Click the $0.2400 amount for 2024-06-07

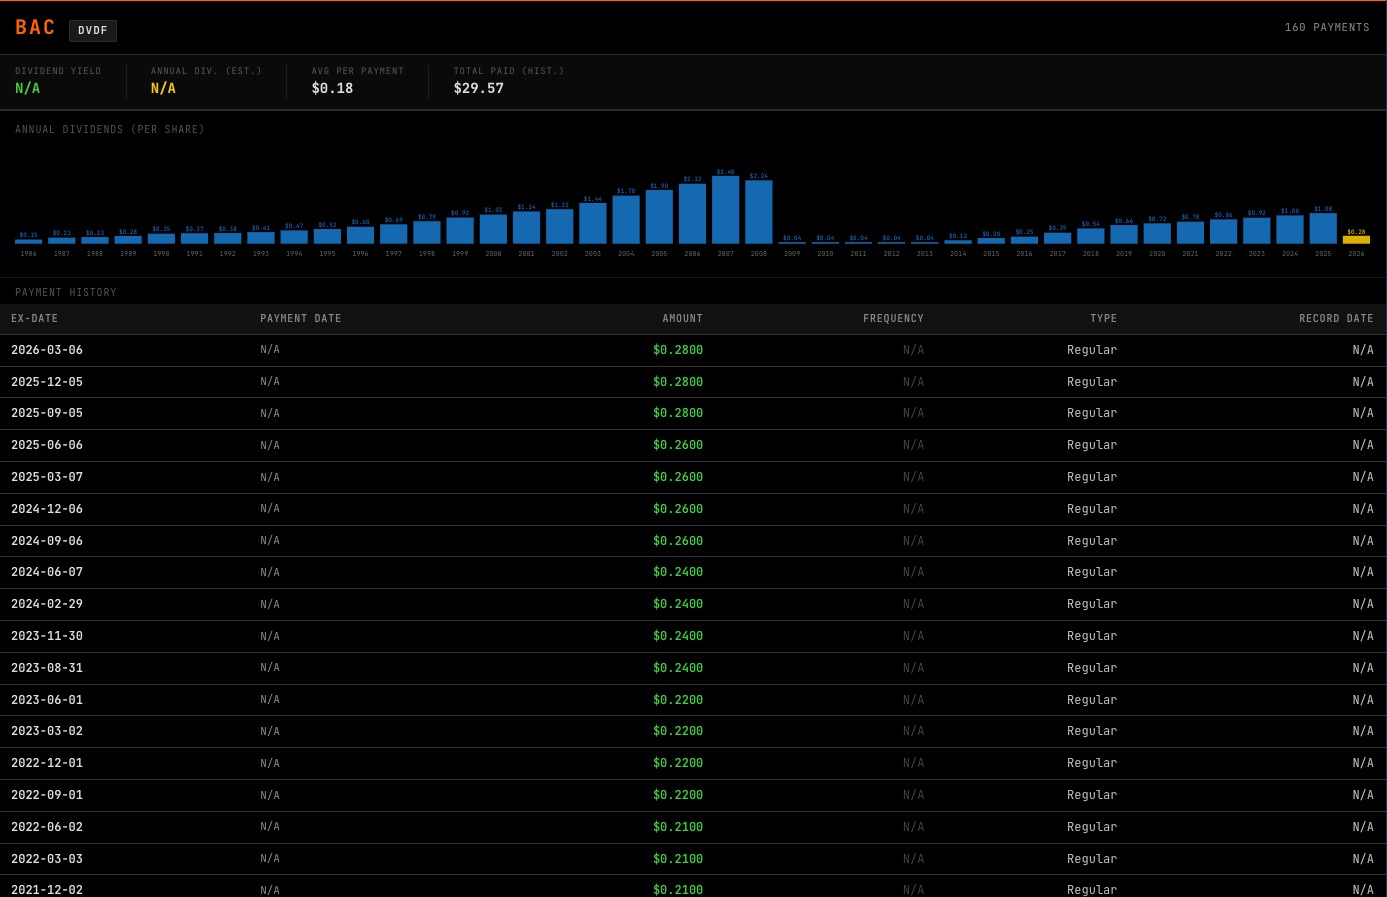678,572
